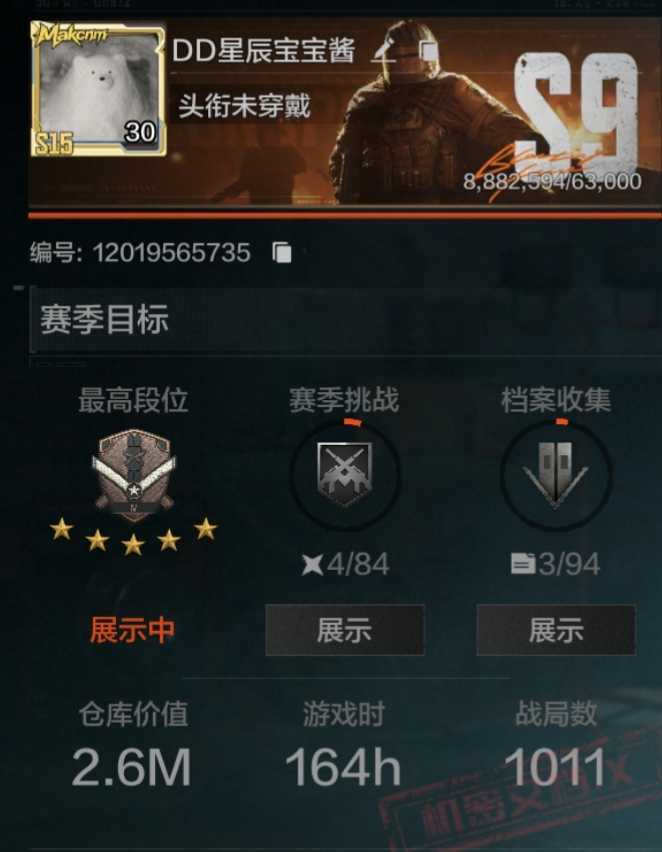Toggle the 展示中 highest rank display
Viewport: 662px width, 852px height.
[133, 630]
